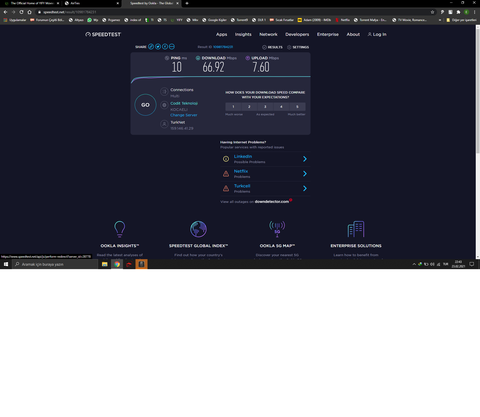
Task: Share result via Facebook icon
Action: (x=165, y=47)
